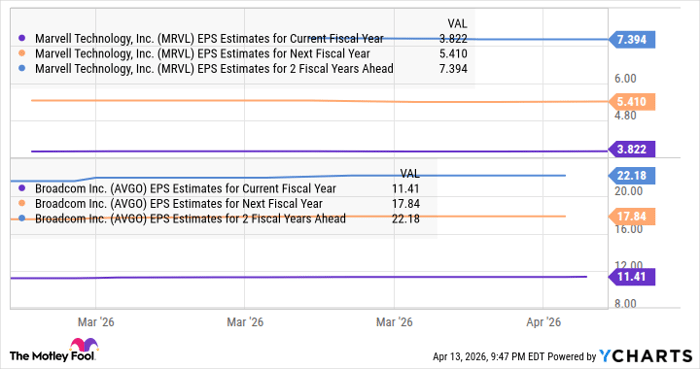Image resolution: width=700 pixels, height=369 pixels.
Task: Click the 20.00 y-axis label
Action: (629, 191)
